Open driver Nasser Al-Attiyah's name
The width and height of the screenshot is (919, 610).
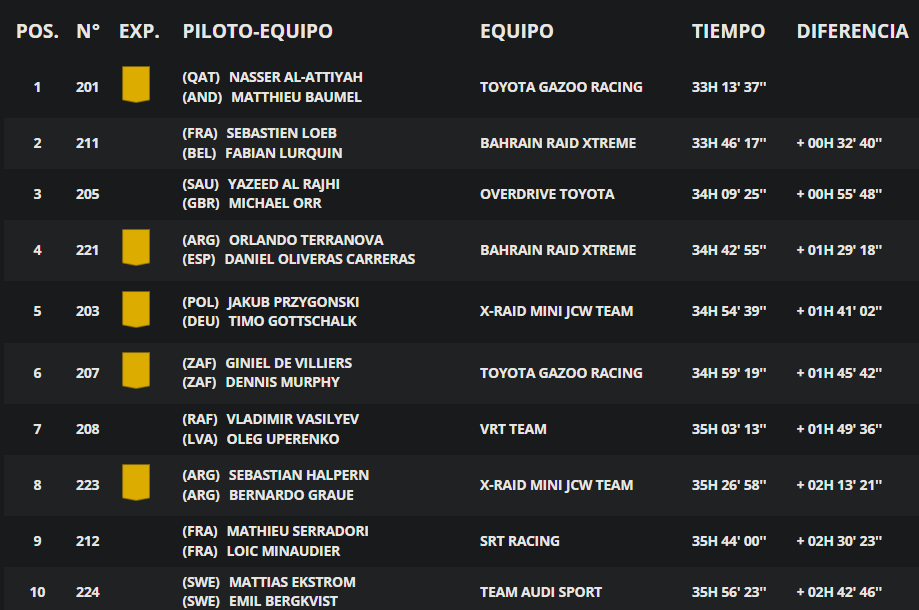[x=295, y=77]
